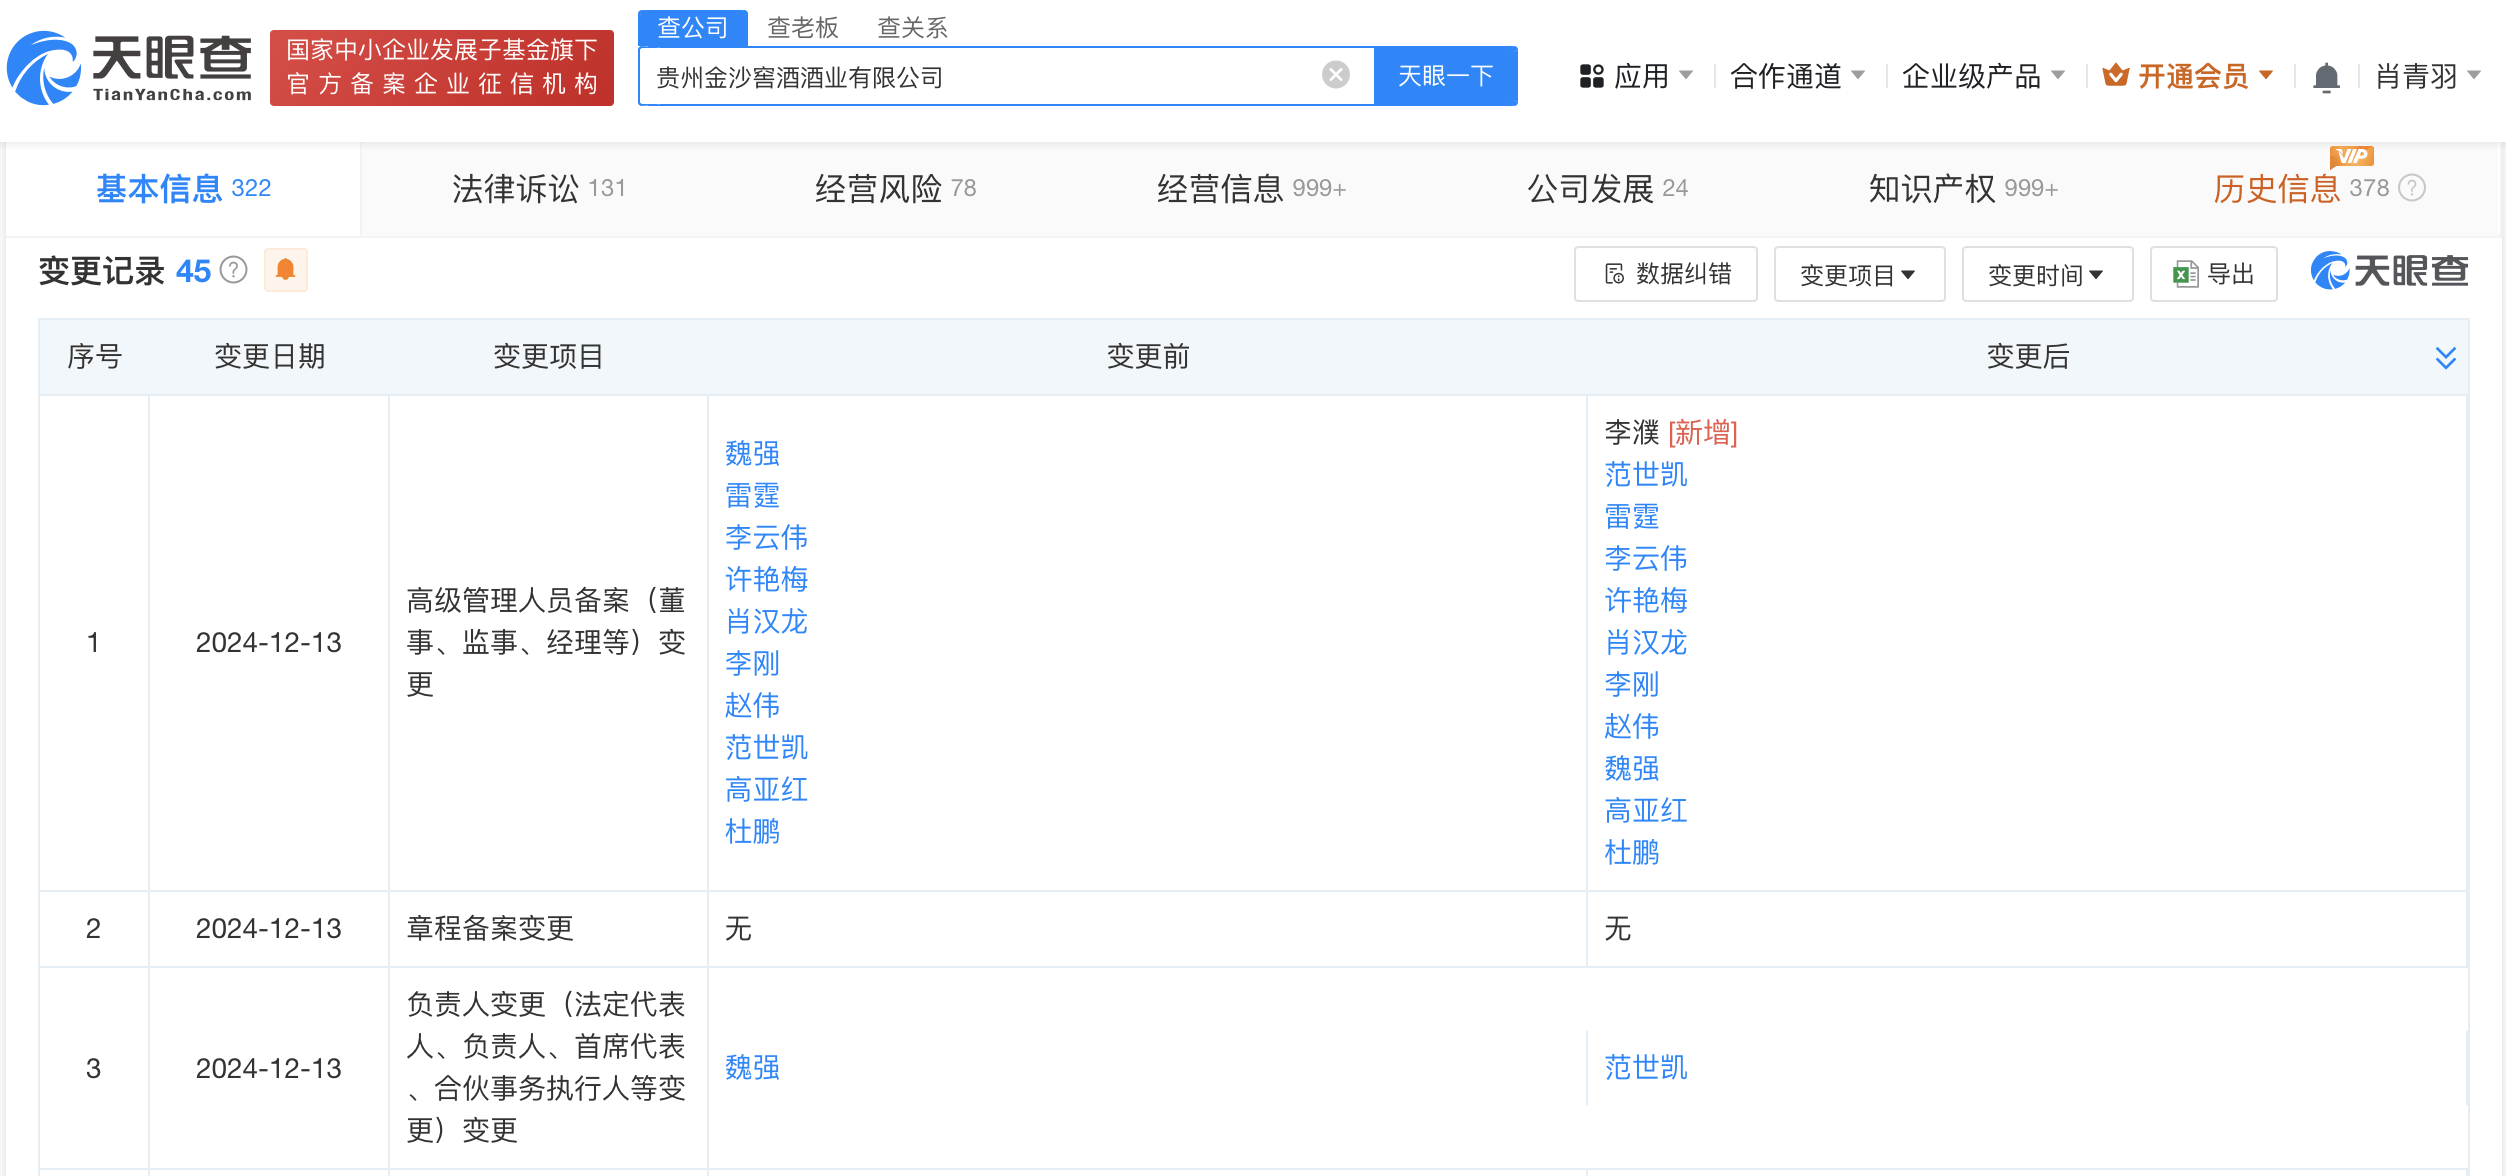
Task: Select the 查关系 search tab
Action: pos(912,27)
